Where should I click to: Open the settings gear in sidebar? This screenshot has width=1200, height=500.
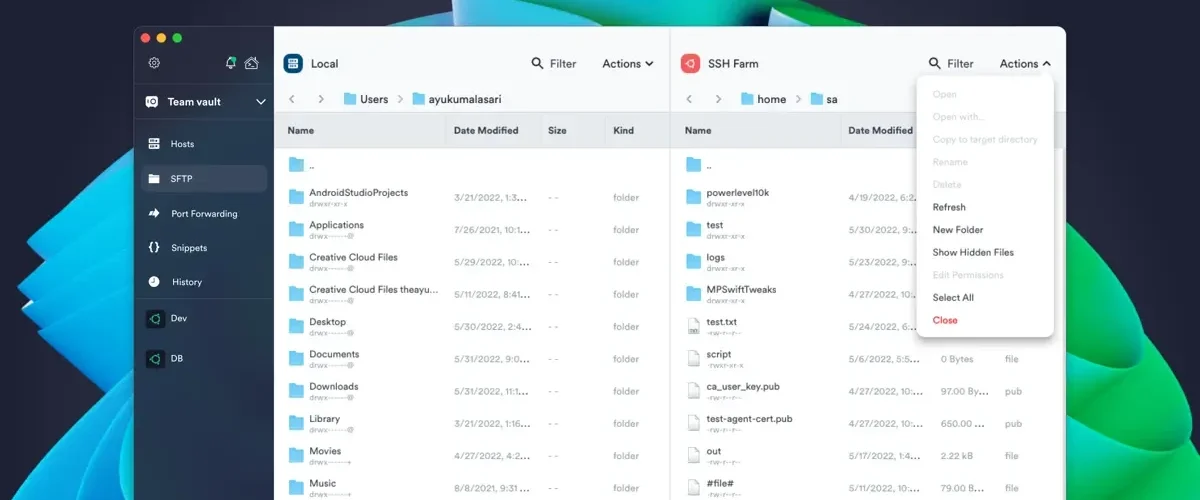[x=154, y=63]
